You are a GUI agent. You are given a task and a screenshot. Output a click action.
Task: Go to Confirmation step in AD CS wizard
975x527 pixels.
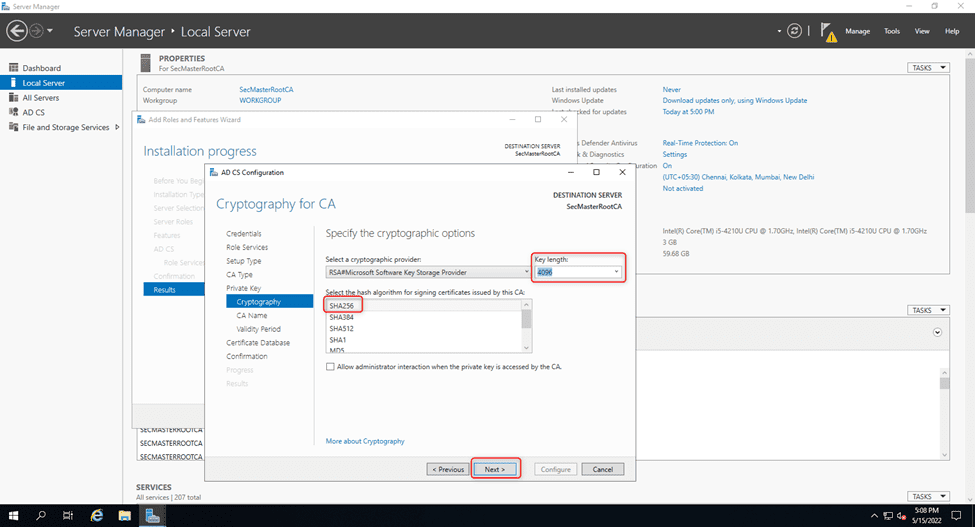(x=247, y=357)
